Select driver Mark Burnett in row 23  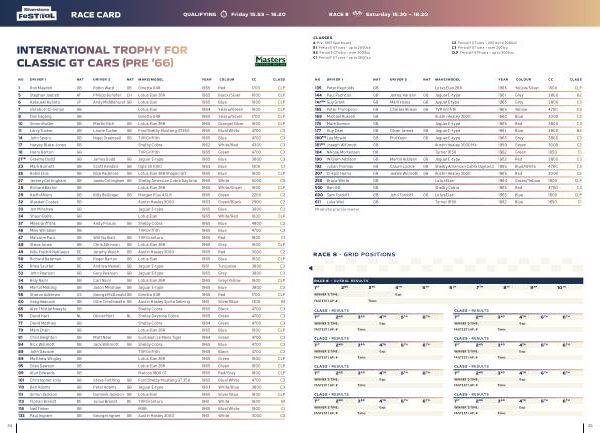(x=42, y=166)
